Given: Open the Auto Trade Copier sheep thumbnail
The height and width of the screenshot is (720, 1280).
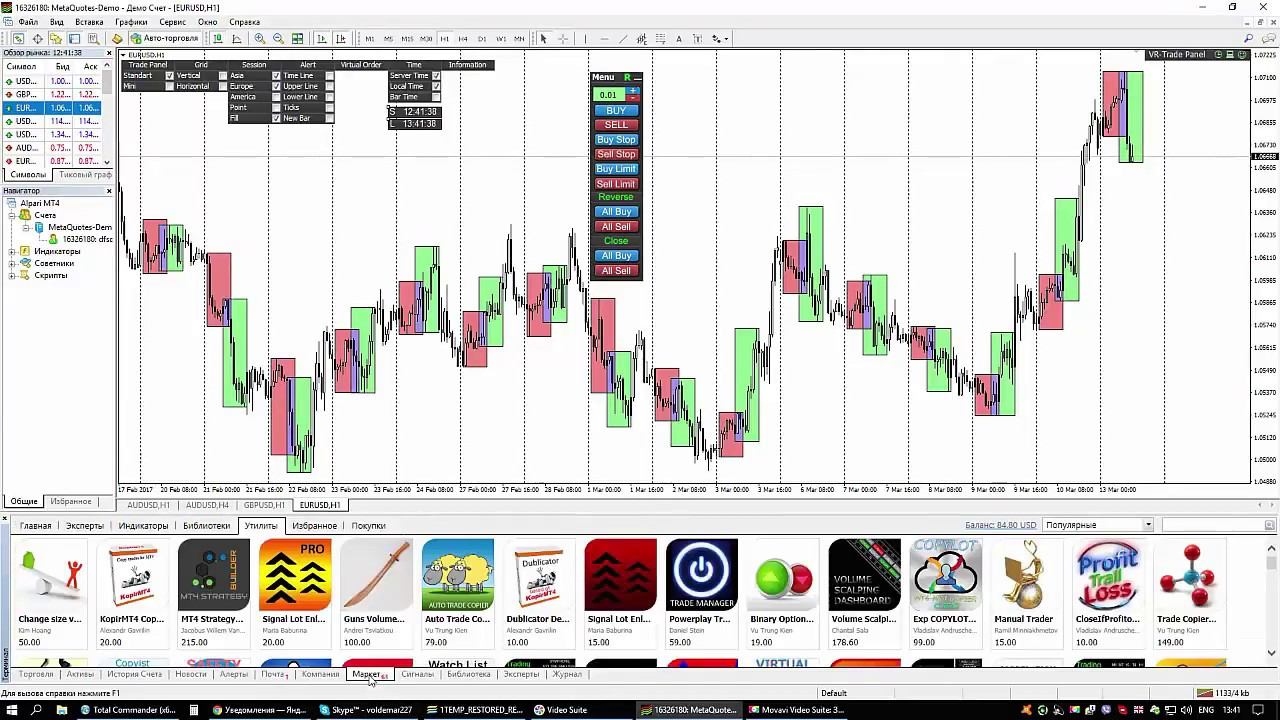Looking at the screenshot, I should (x=458, y=575).
